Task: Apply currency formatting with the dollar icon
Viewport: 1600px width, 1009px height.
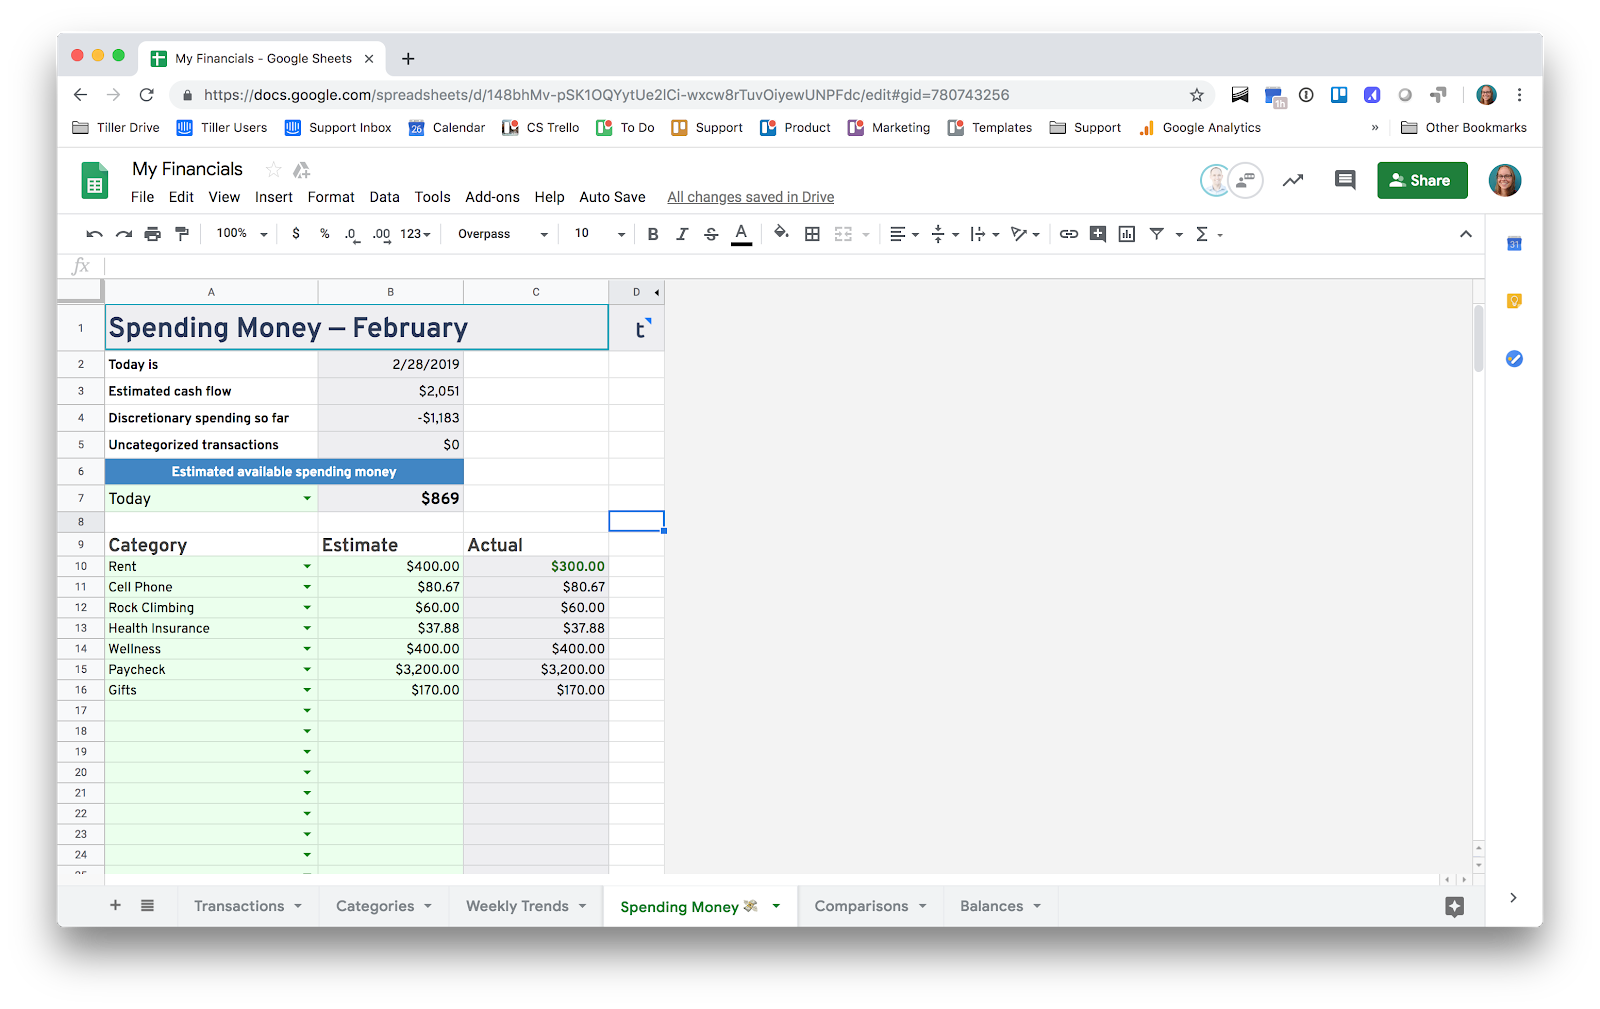Action: pos(295,233)
